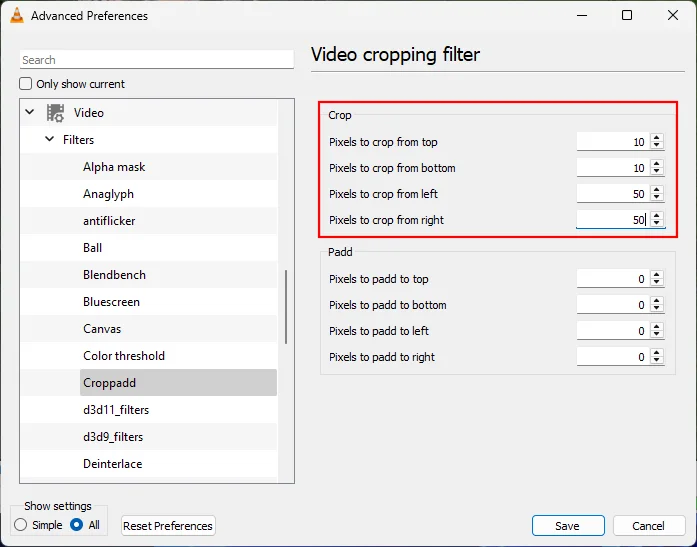This screenshot has width=697, height=547.
Task: Decrease Pixels to crop from top
Action: click(657, 146)
